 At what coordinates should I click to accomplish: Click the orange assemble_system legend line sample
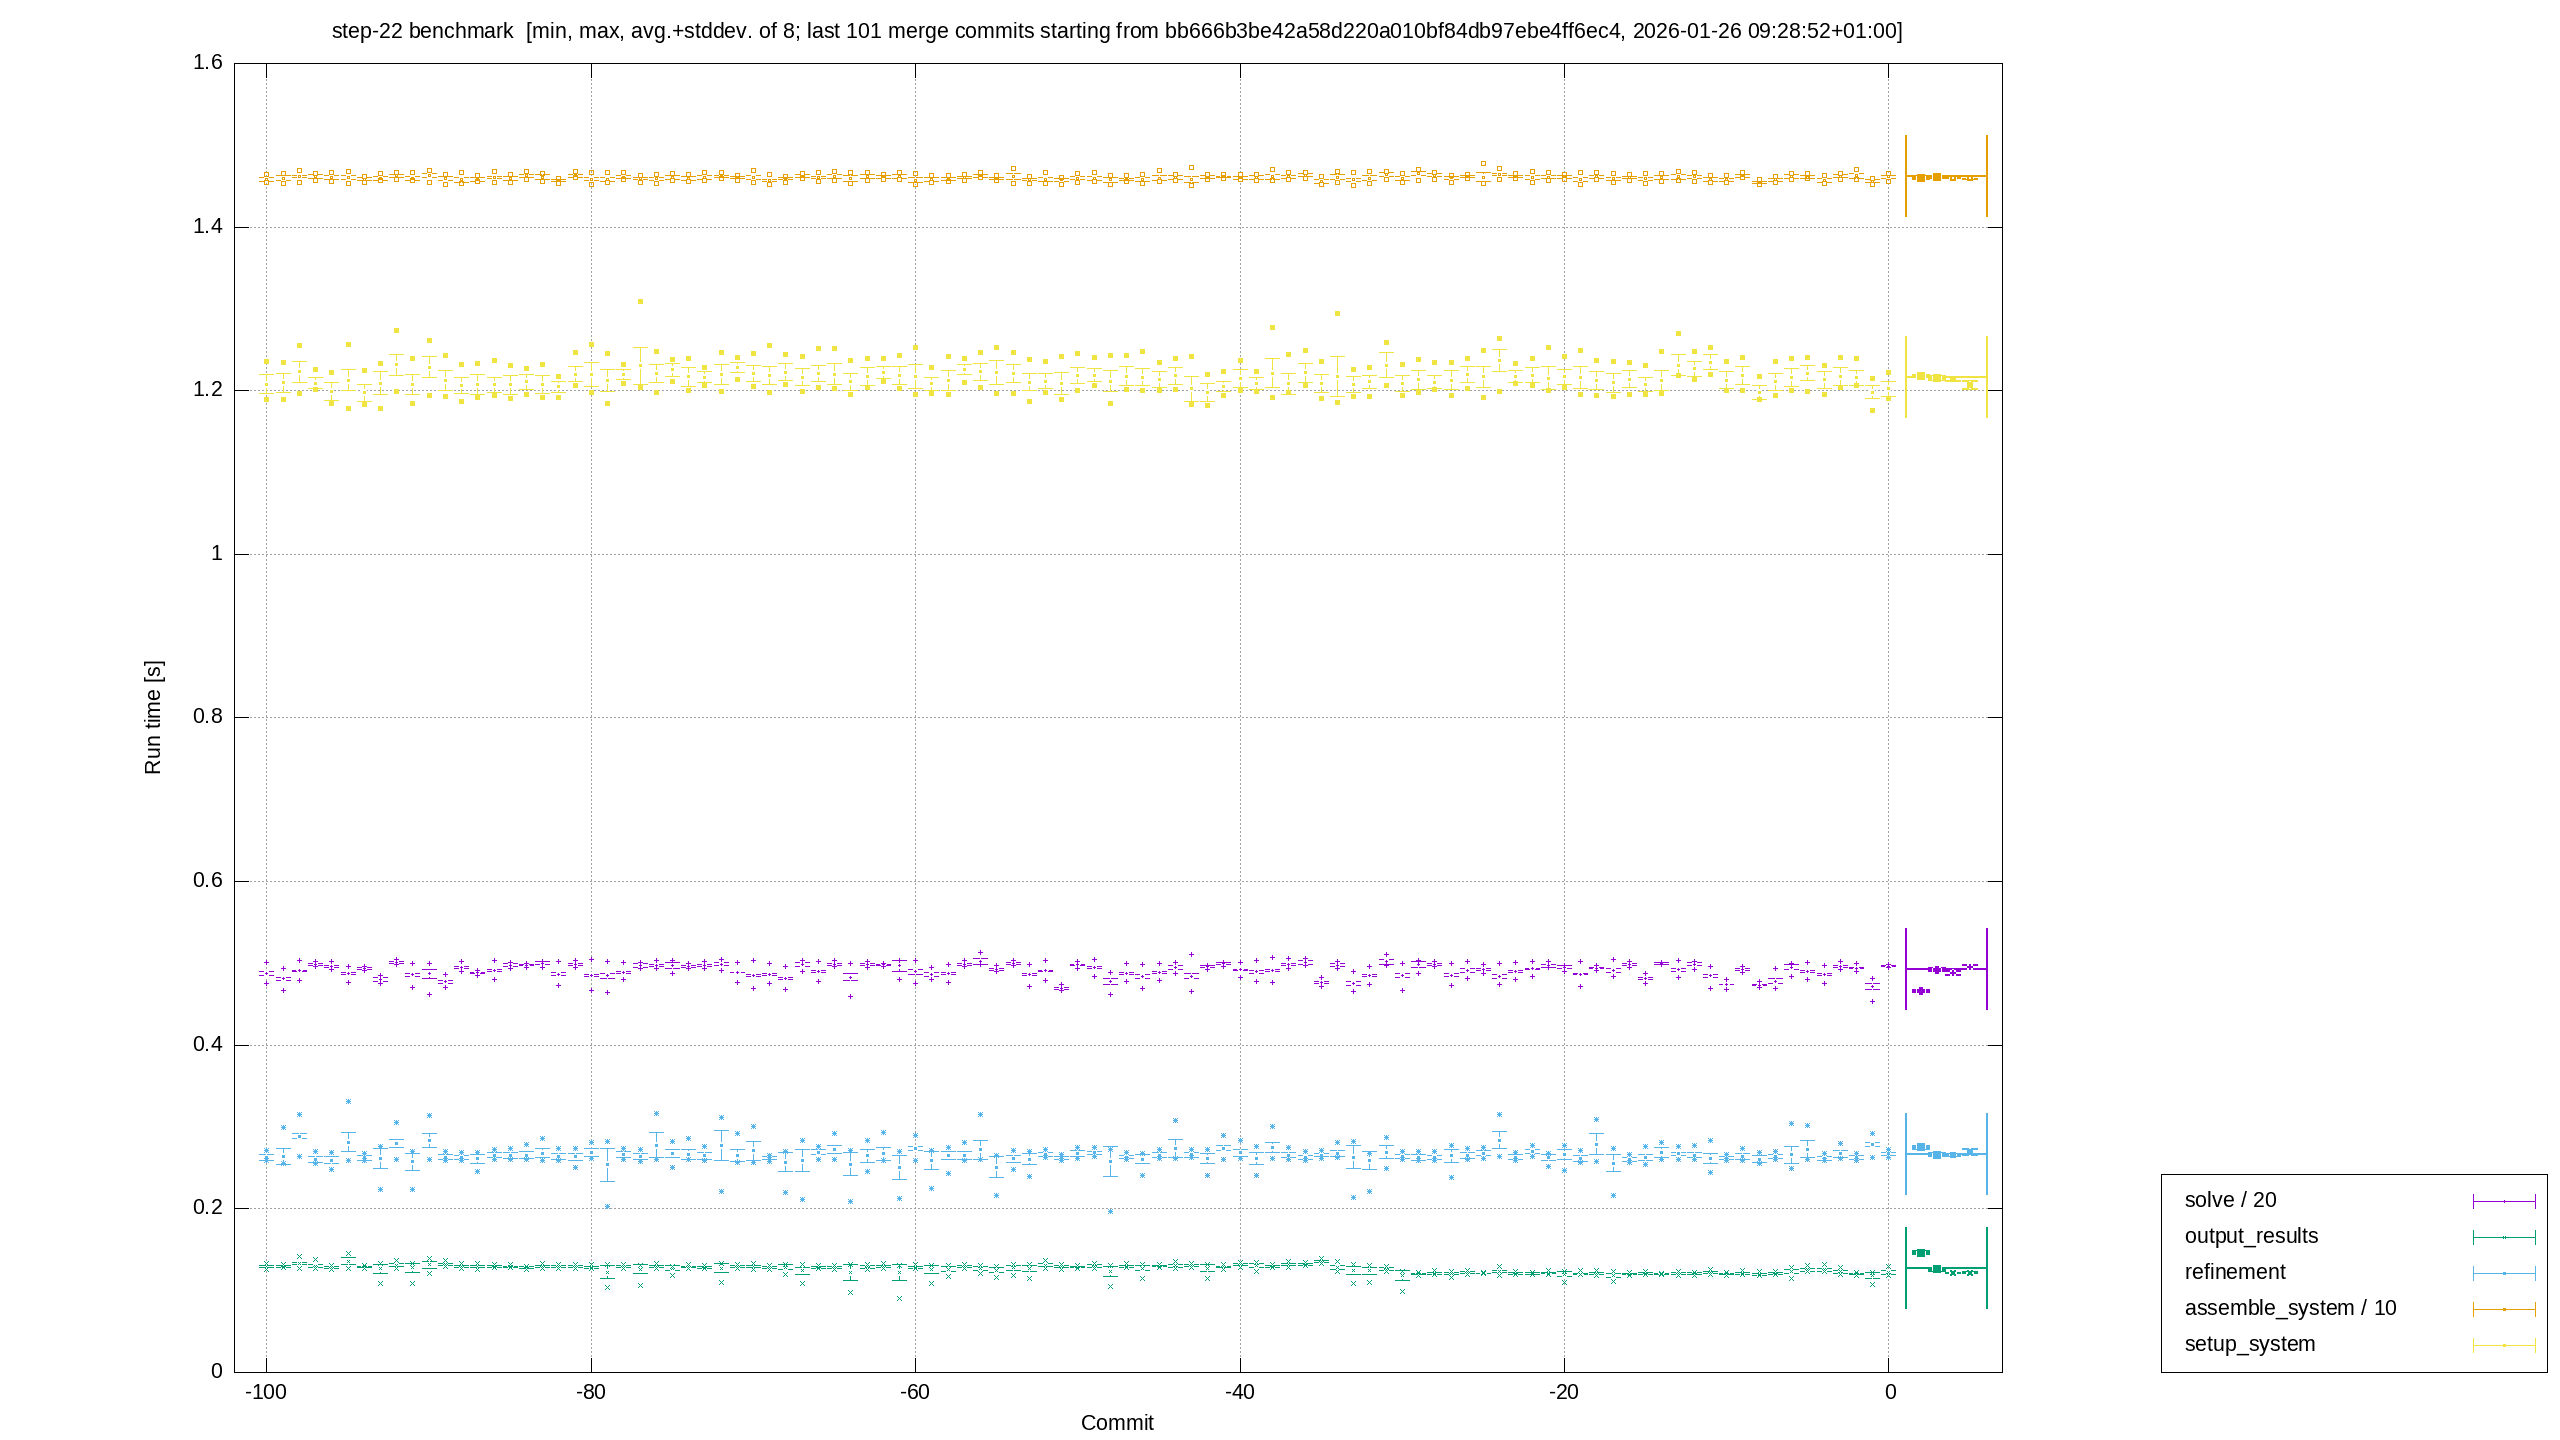pos(2504,1309)
